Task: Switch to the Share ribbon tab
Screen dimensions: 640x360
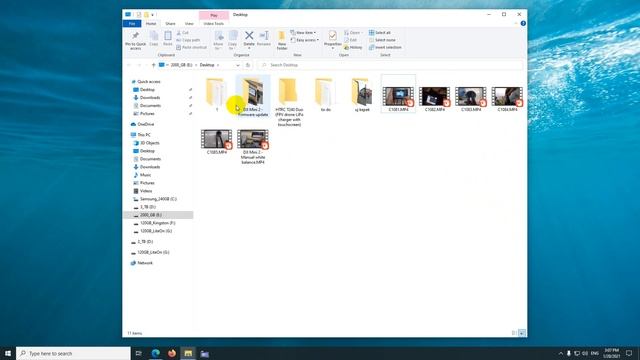Action: [170, 24]
